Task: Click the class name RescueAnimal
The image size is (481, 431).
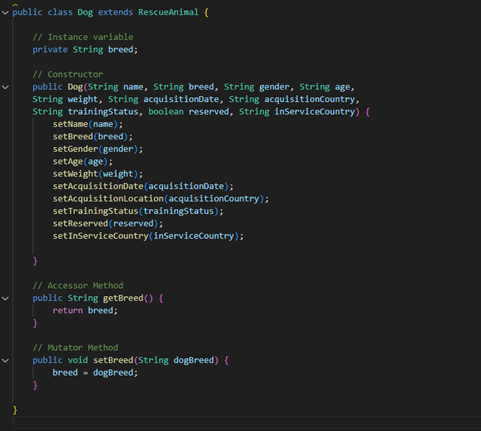Action: (168, 12)
